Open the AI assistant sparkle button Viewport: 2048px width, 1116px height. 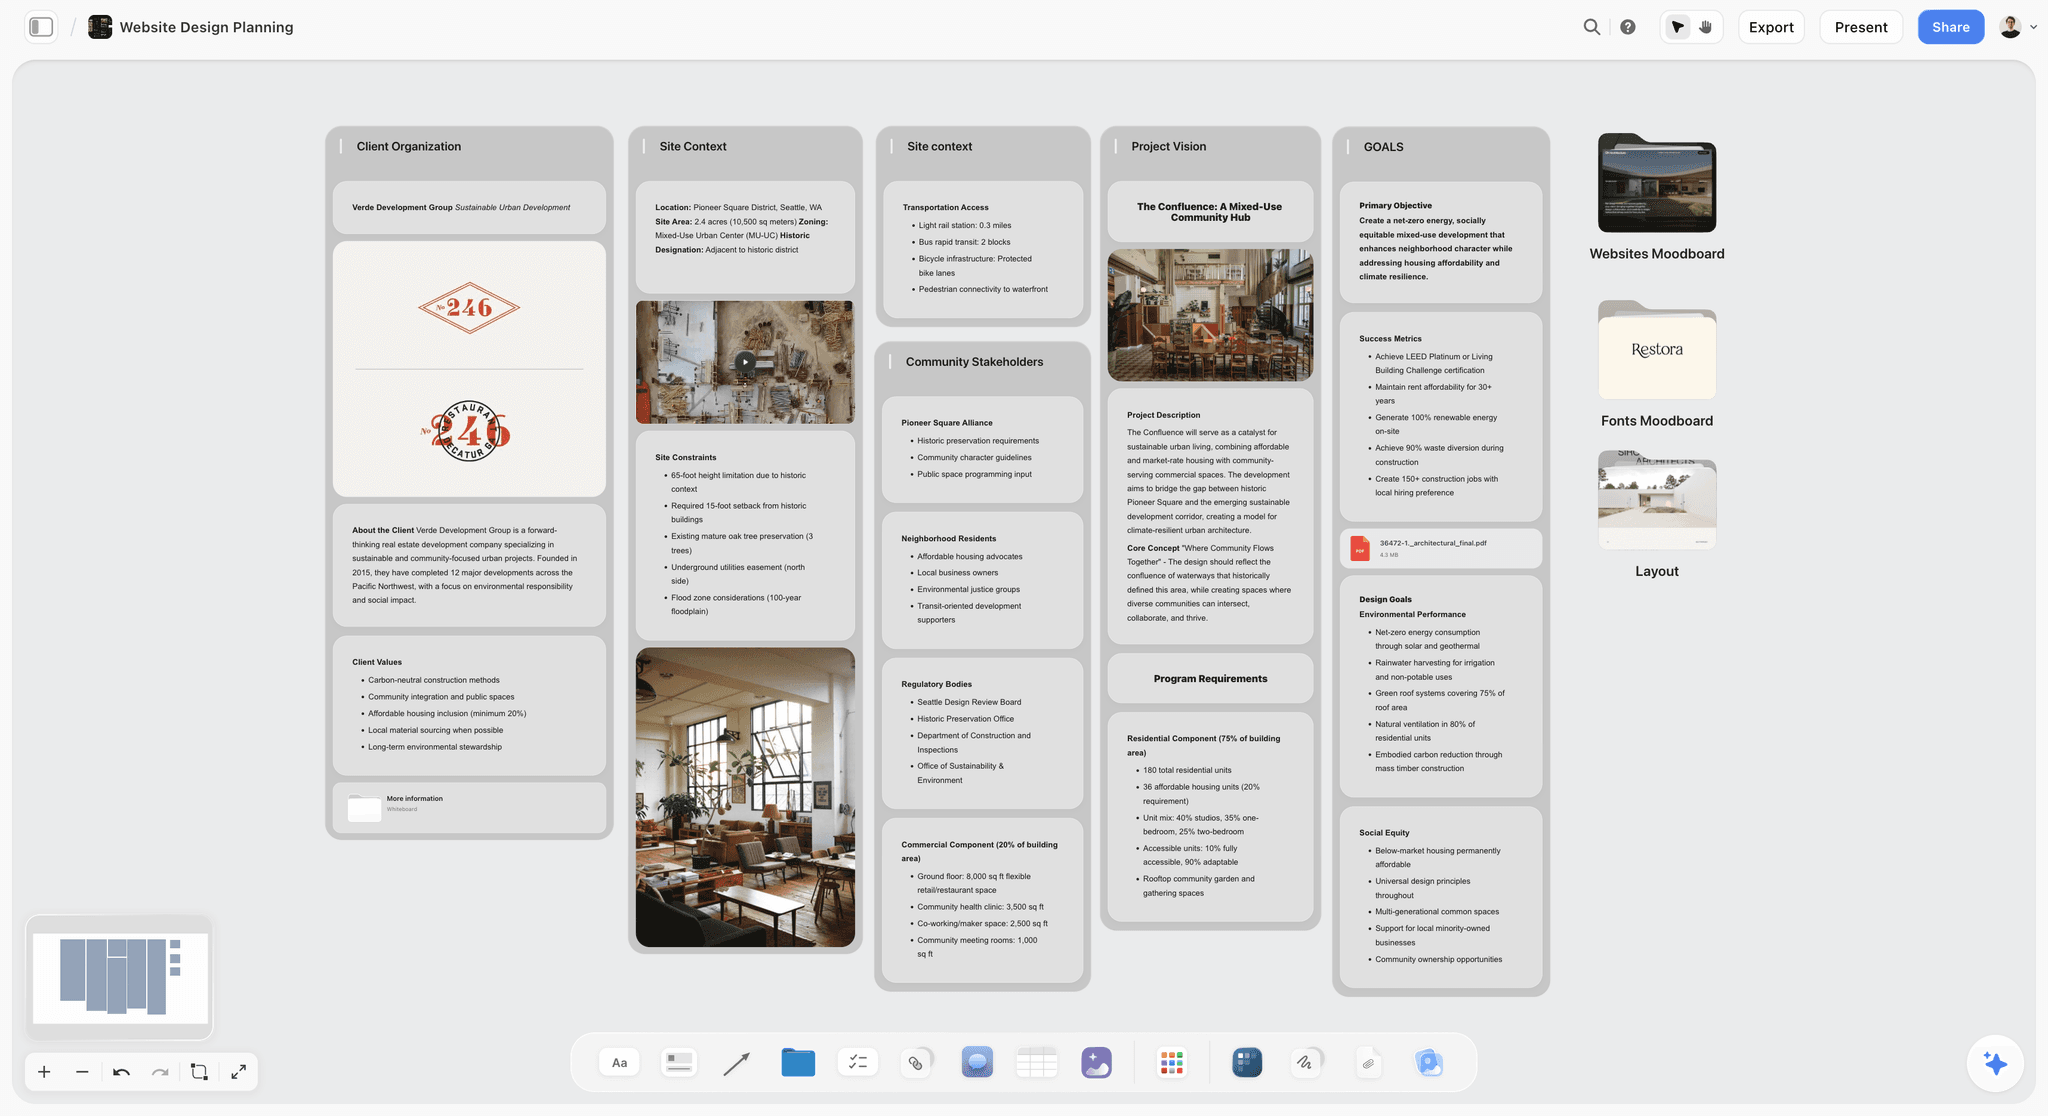(x=1995, y=1064)
